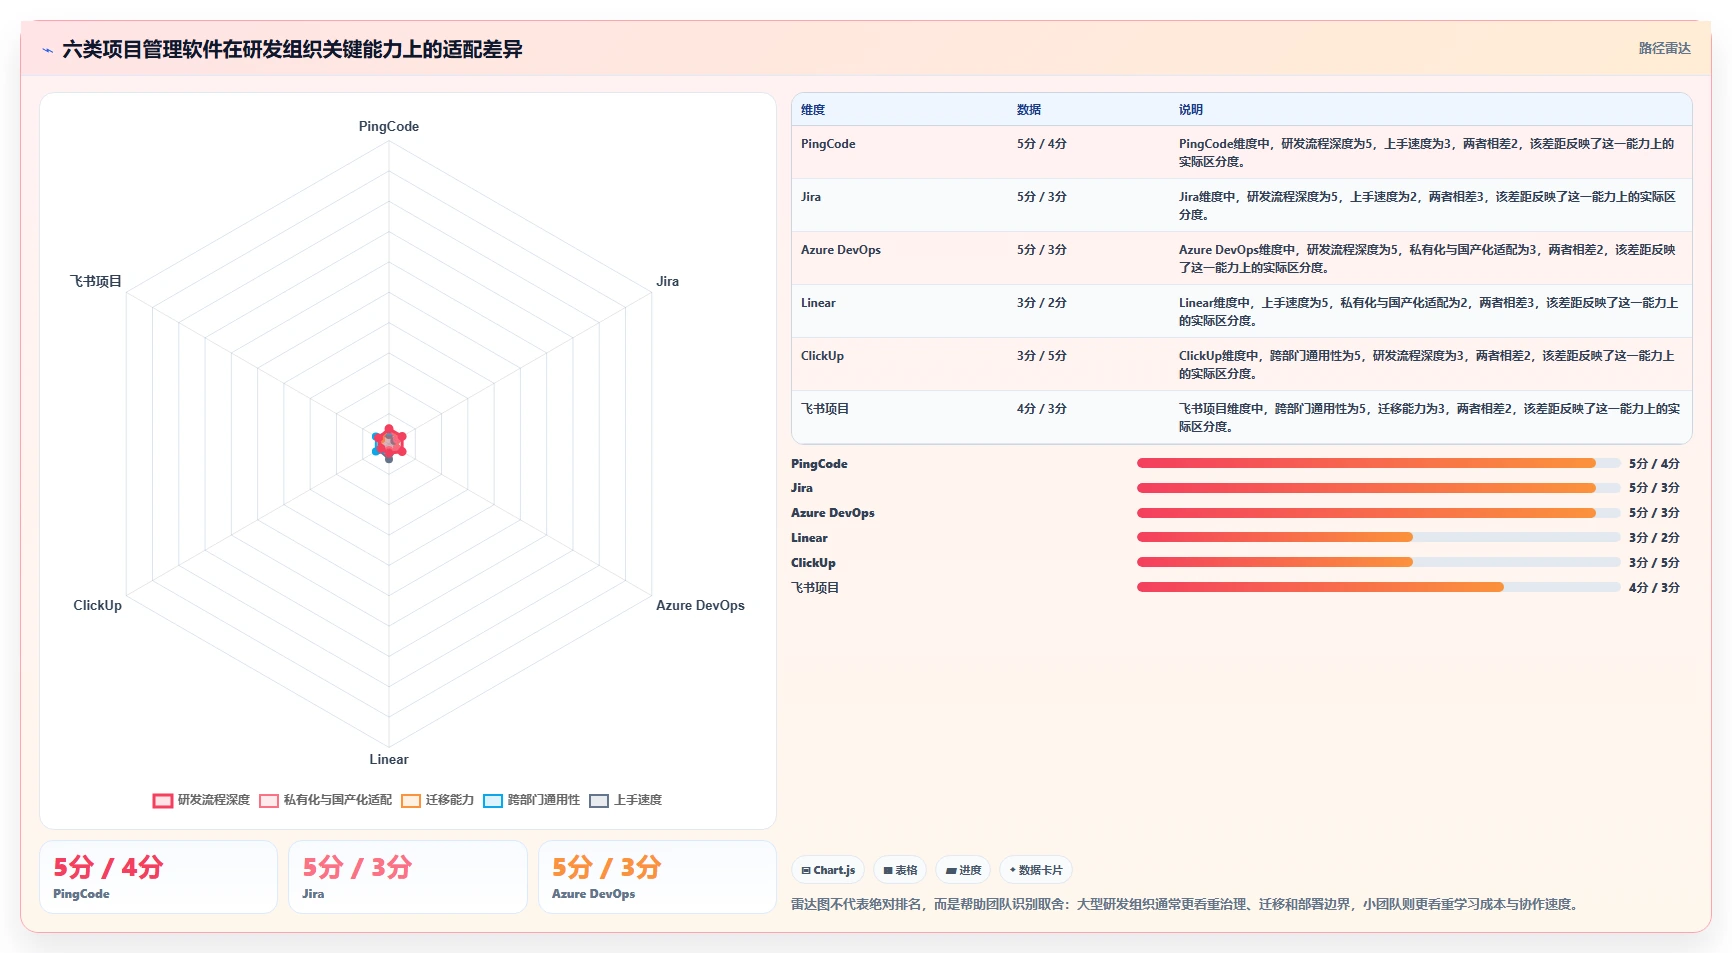Screen dimensions: 1732x953
Task: Click the Jira axis label on the radar
Action: pyautogui.click(x=667, y=281)
